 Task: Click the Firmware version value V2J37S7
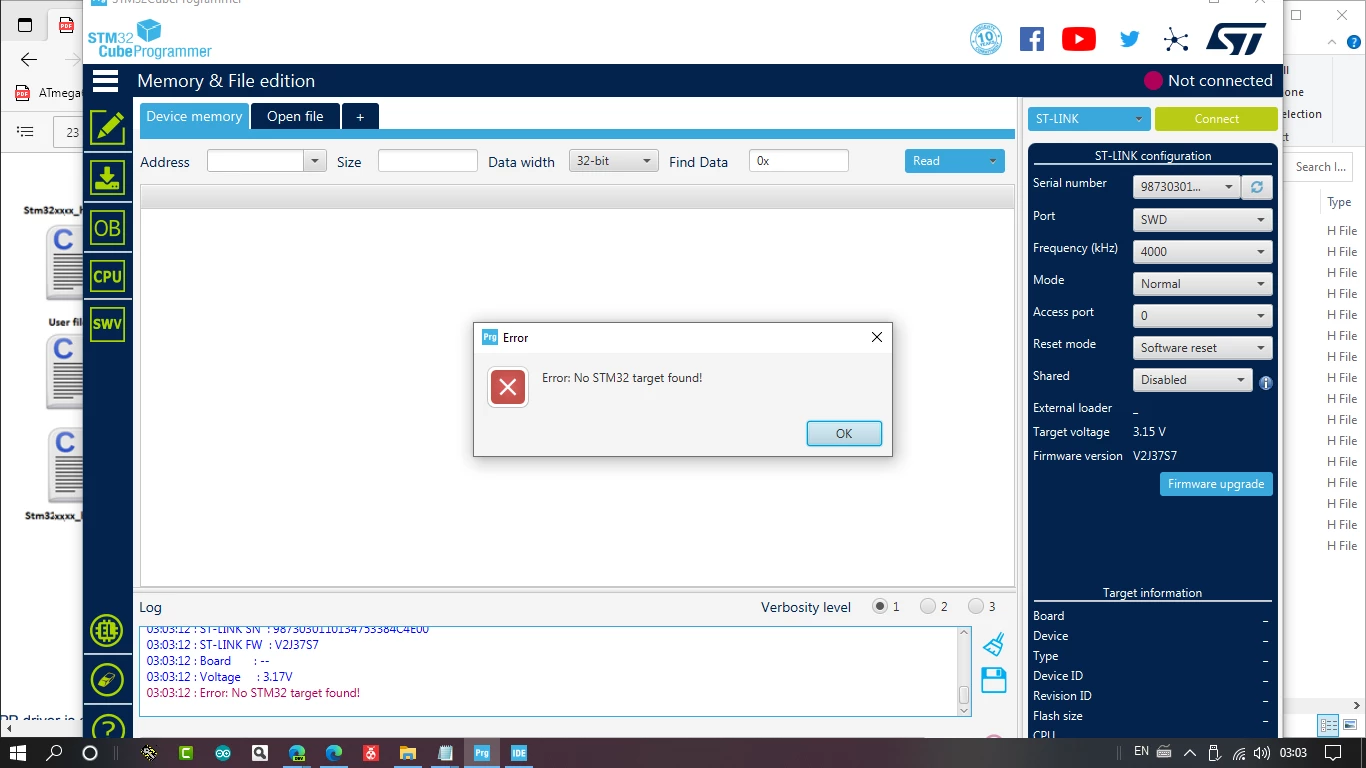pos(1155,456)
